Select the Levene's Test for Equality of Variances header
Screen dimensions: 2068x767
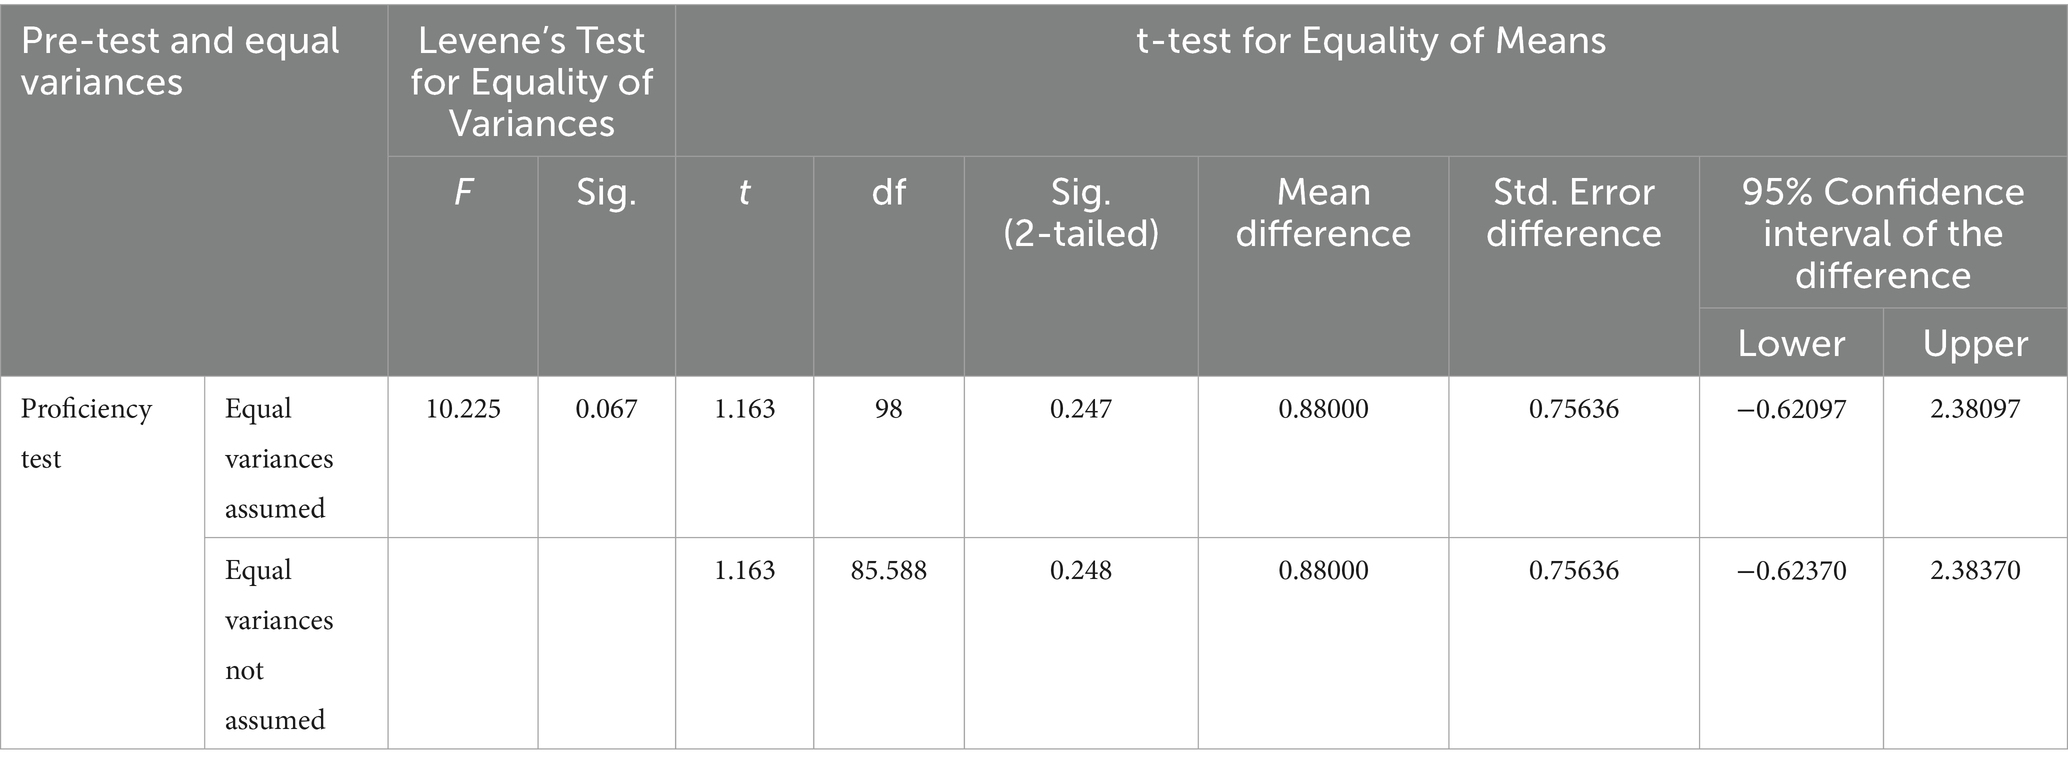(x=531, y=81)
